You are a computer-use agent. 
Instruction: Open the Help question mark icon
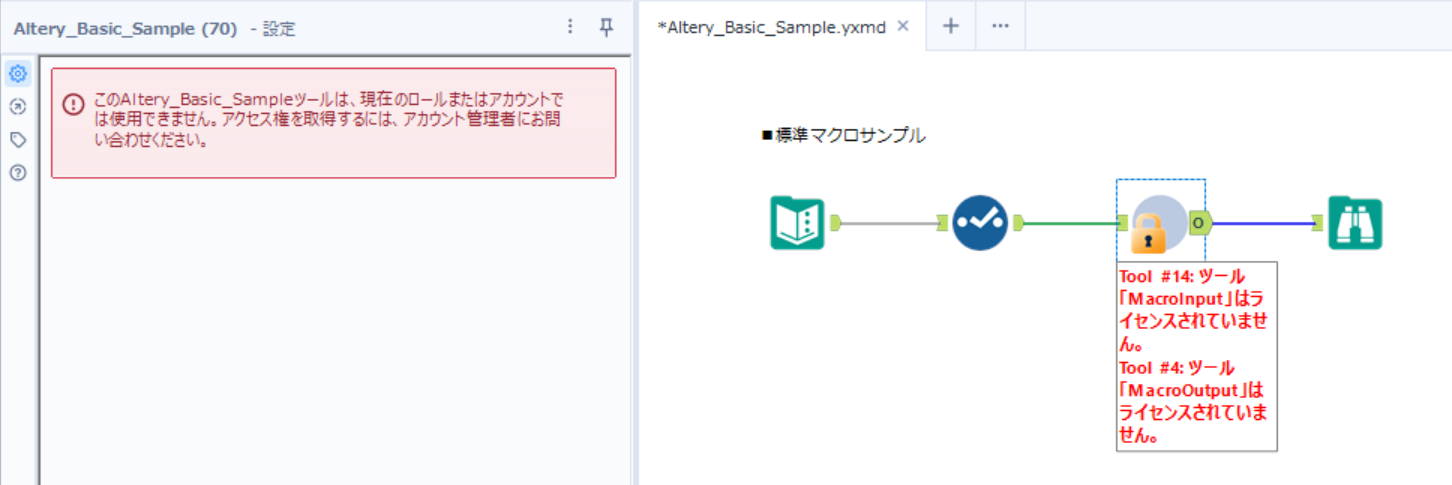[x=17, y=173]
